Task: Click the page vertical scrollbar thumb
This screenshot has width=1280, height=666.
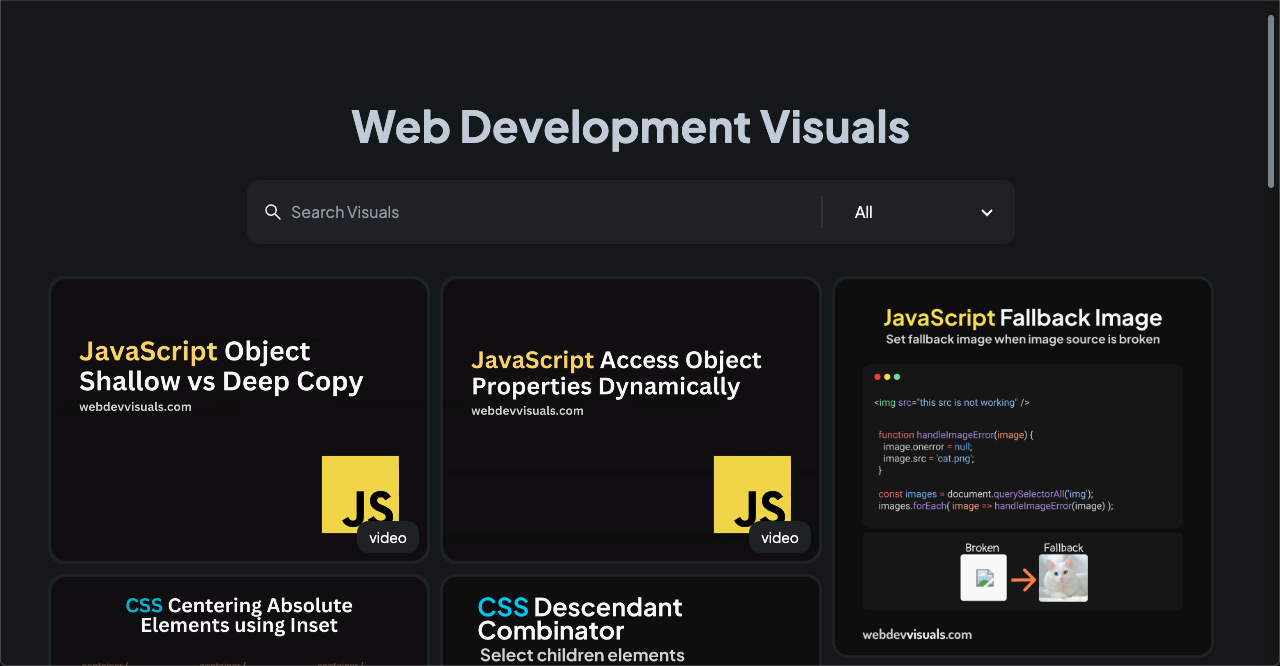Action: pos(1271,98)
